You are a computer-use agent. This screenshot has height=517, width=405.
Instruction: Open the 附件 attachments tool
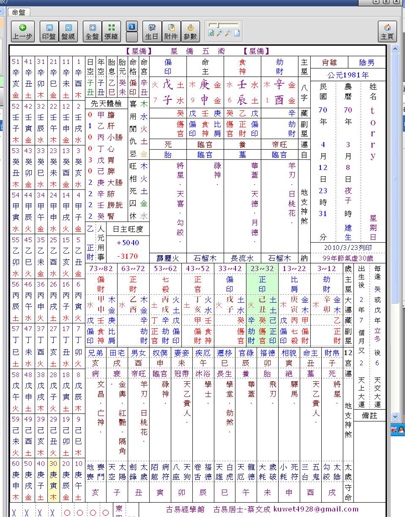coord(171,31)
